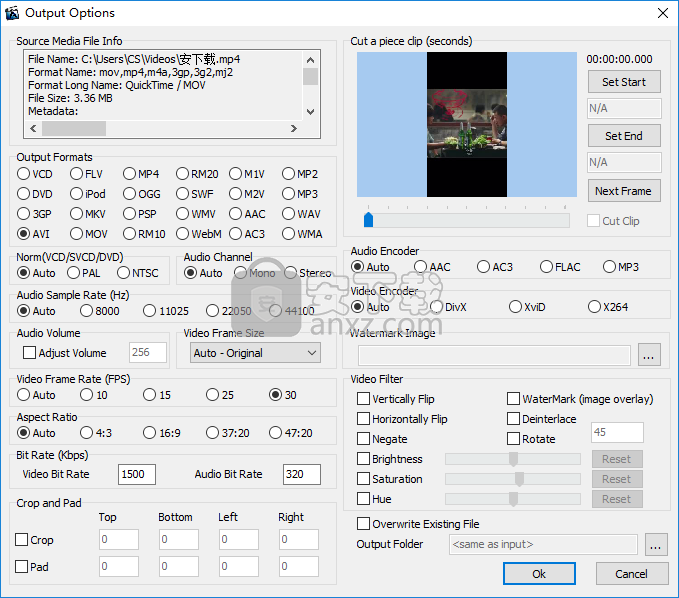Click the Audio Bit Rate field
The width and height of the screenshot is (679, 598).
tap(302, 474)
